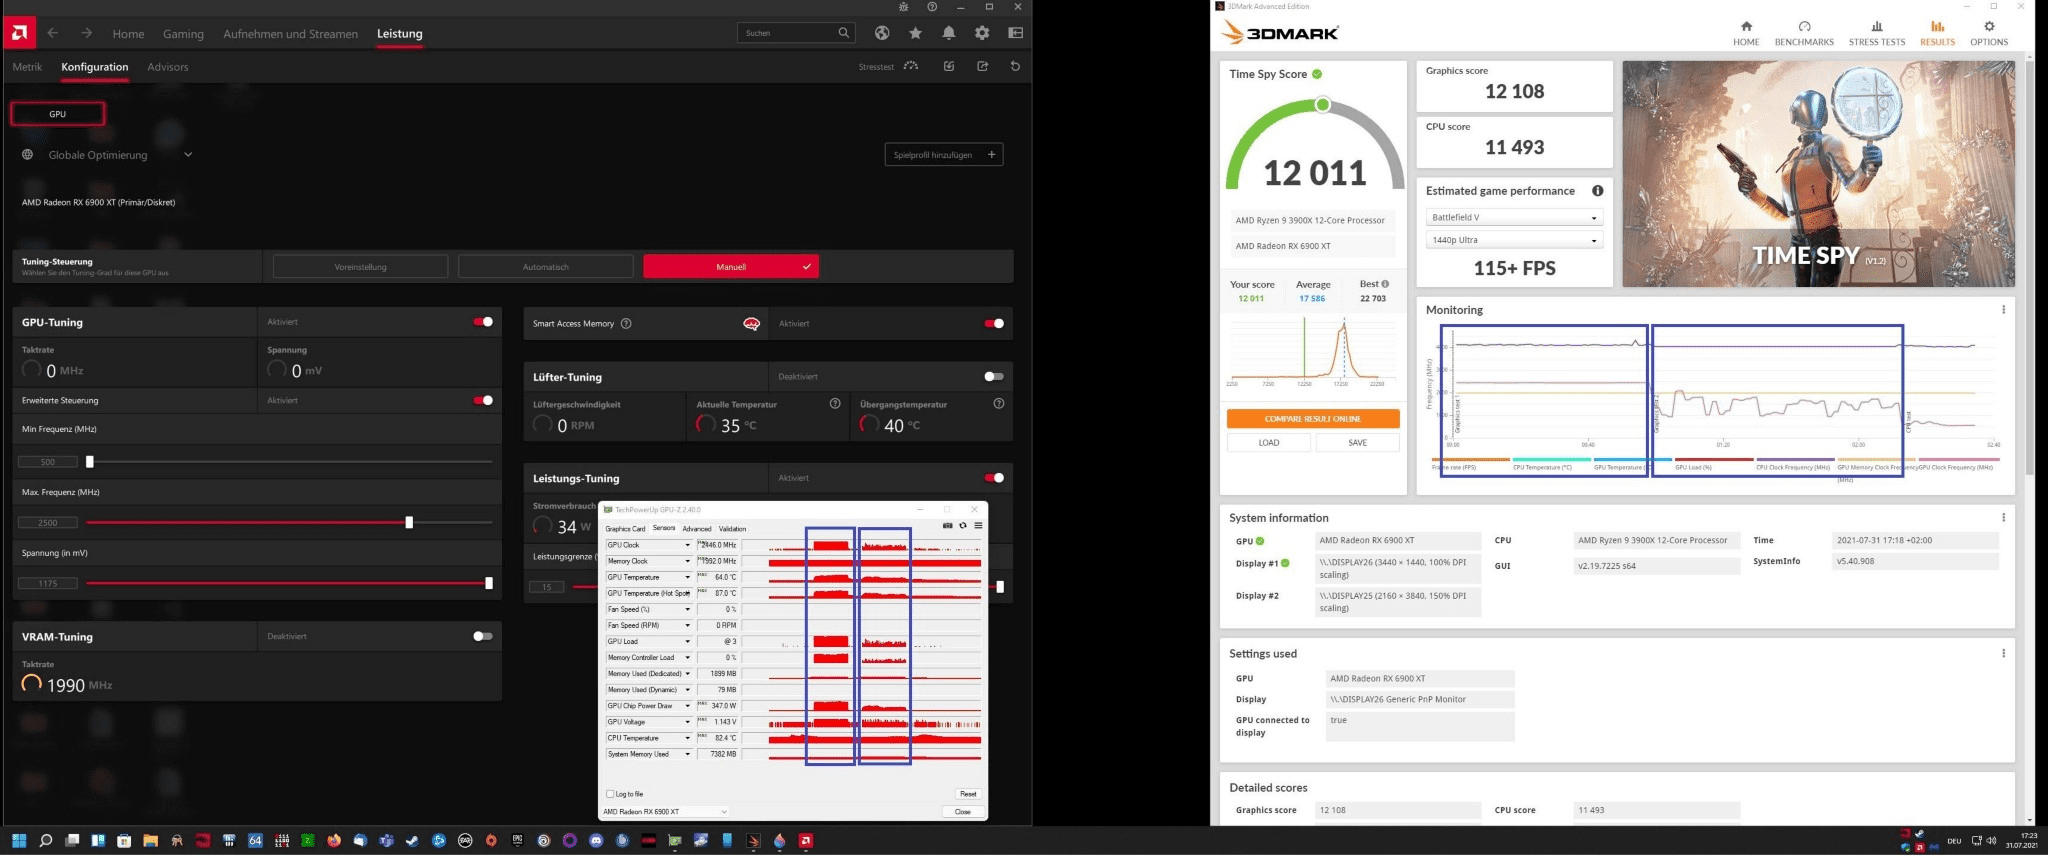Screen dimensions: 2048x856
Task: Open System information three-dot menu
Action: pos(2003,518)
